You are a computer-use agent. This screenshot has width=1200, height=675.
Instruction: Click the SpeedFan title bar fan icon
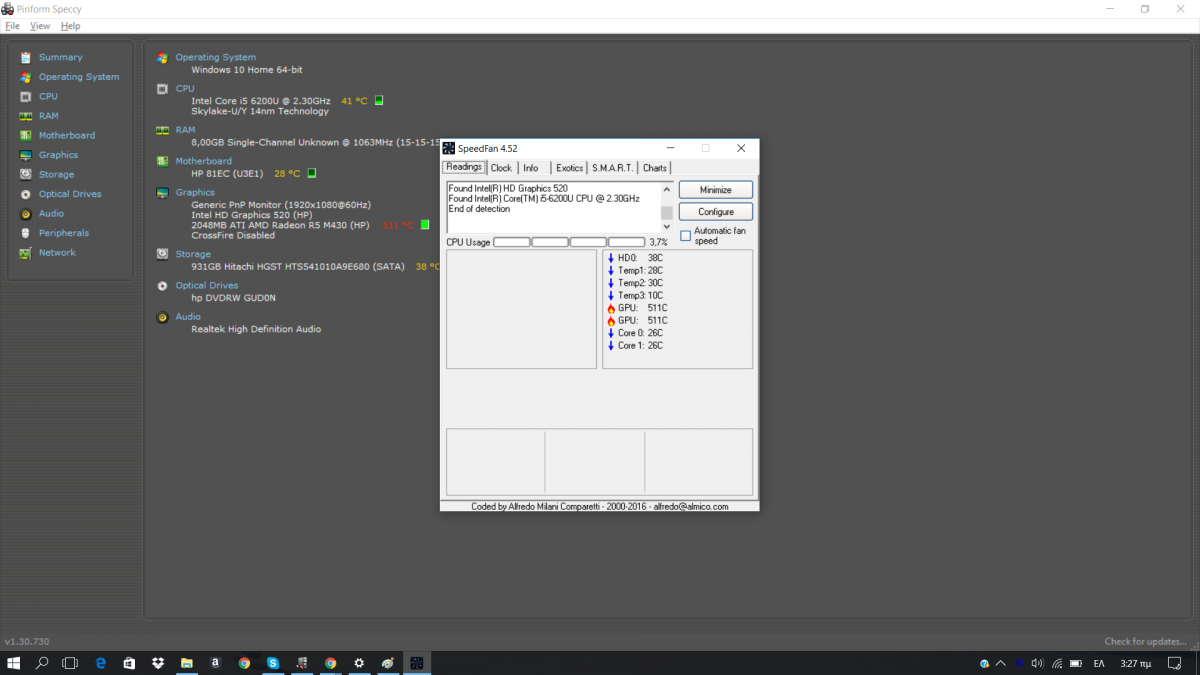(449, 148)
